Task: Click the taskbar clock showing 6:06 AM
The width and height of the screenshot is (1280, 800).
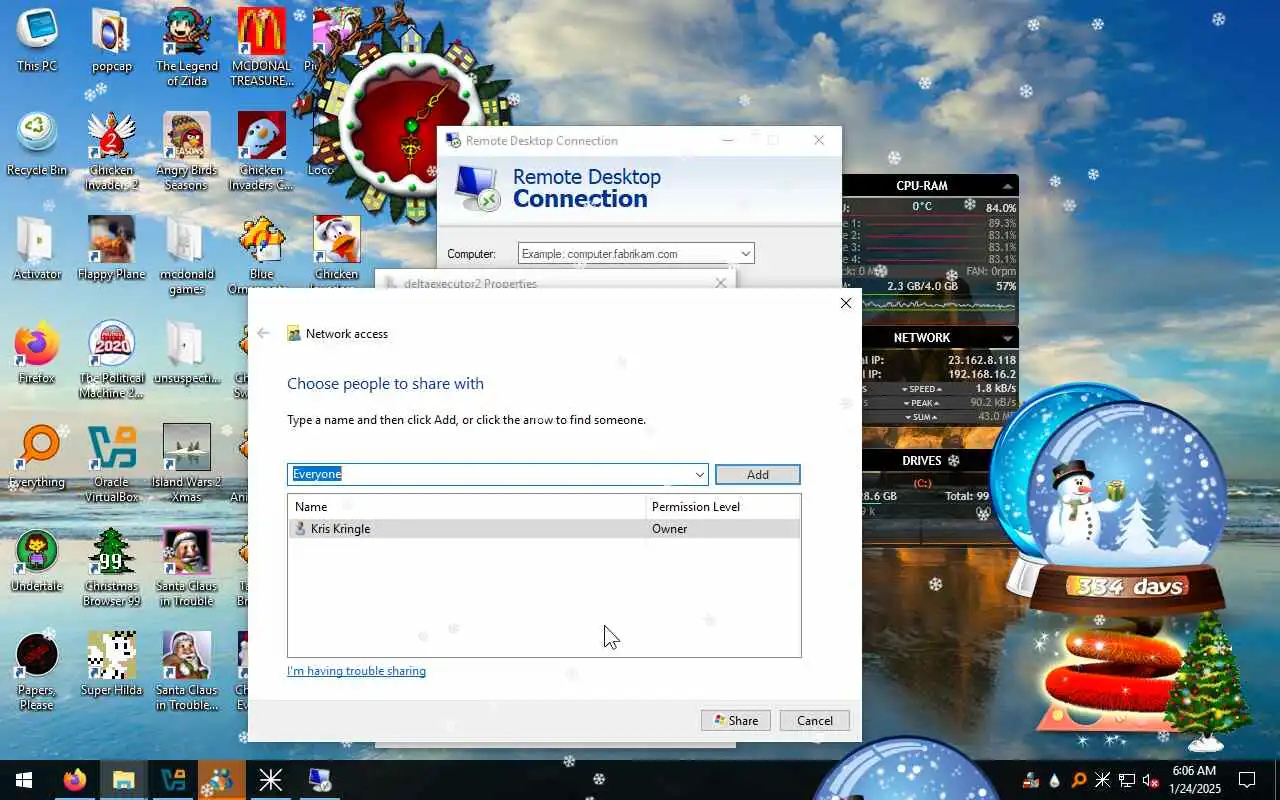Action: (x=1194, y=780)
